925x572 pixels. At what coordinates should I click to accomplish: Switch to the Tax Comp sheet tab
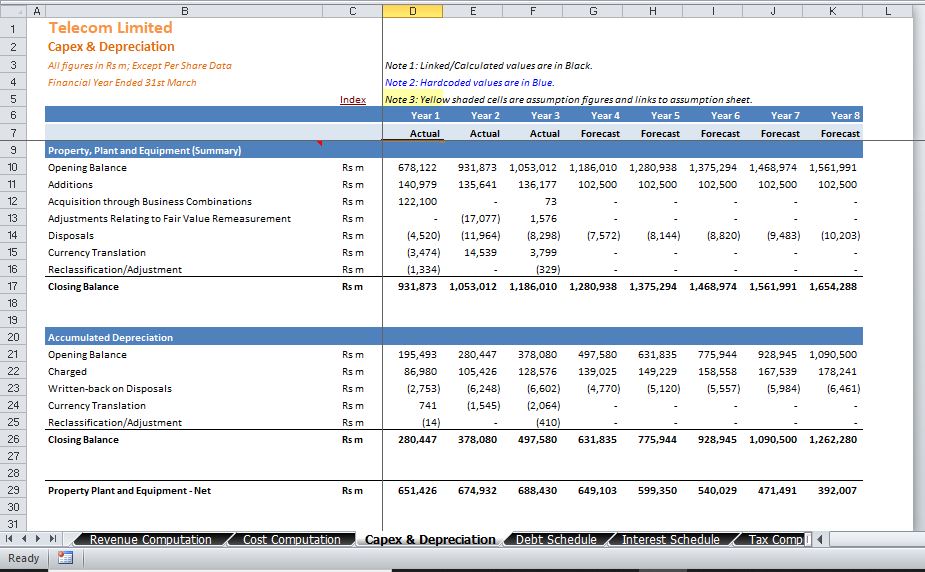click(775, 539)
